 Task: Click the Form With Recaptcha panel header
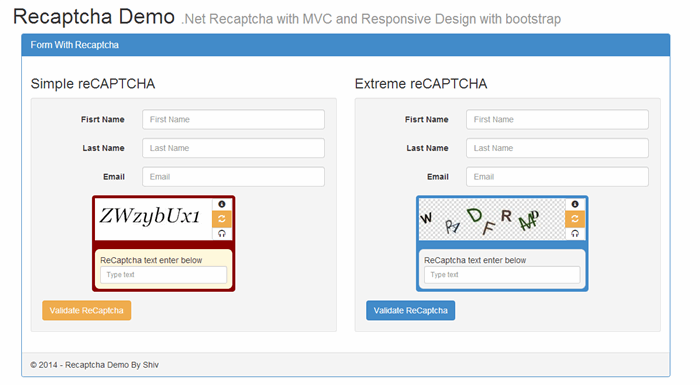click(x=346, y=45)
